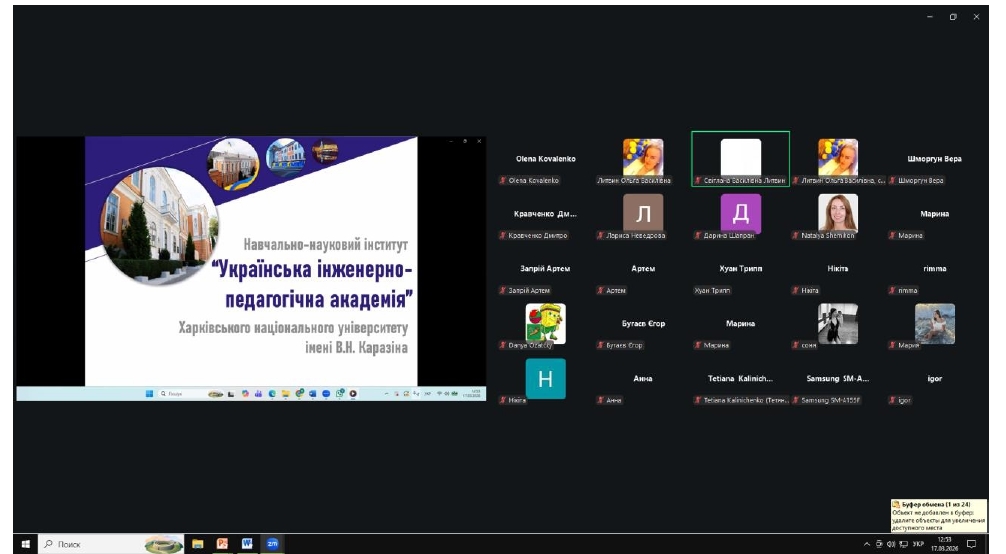Switch the УКР keyboard language indicator
Image resolution: width=1006 pixels, height=554 pixels.
point(918,544)
